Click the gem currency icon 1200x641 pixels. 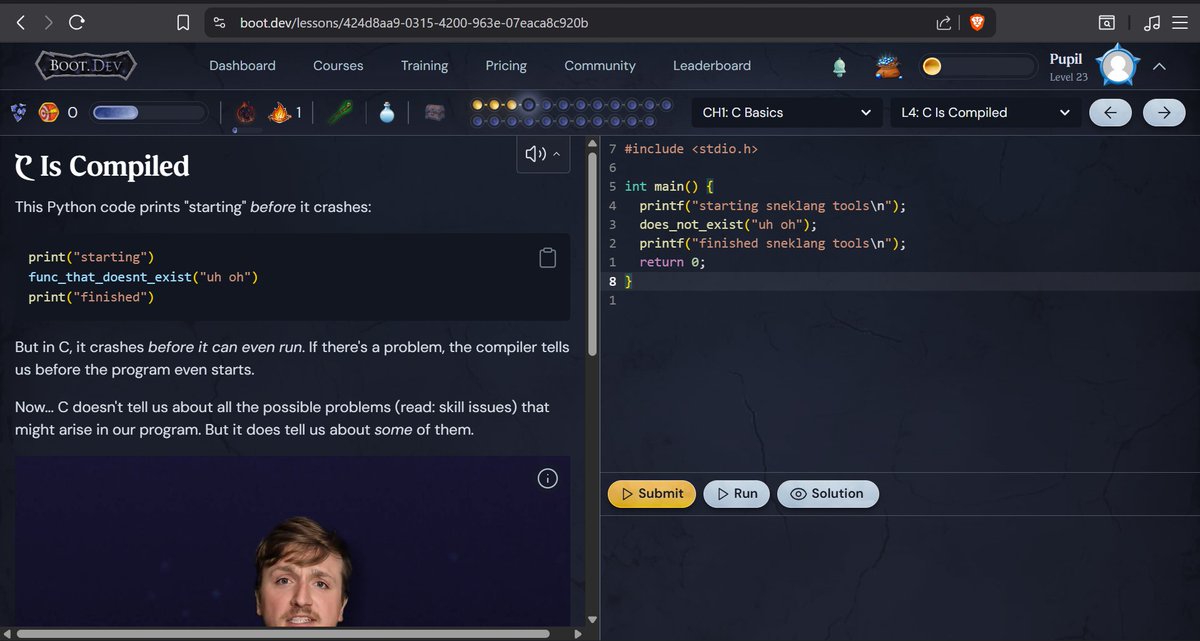[17, 112]
